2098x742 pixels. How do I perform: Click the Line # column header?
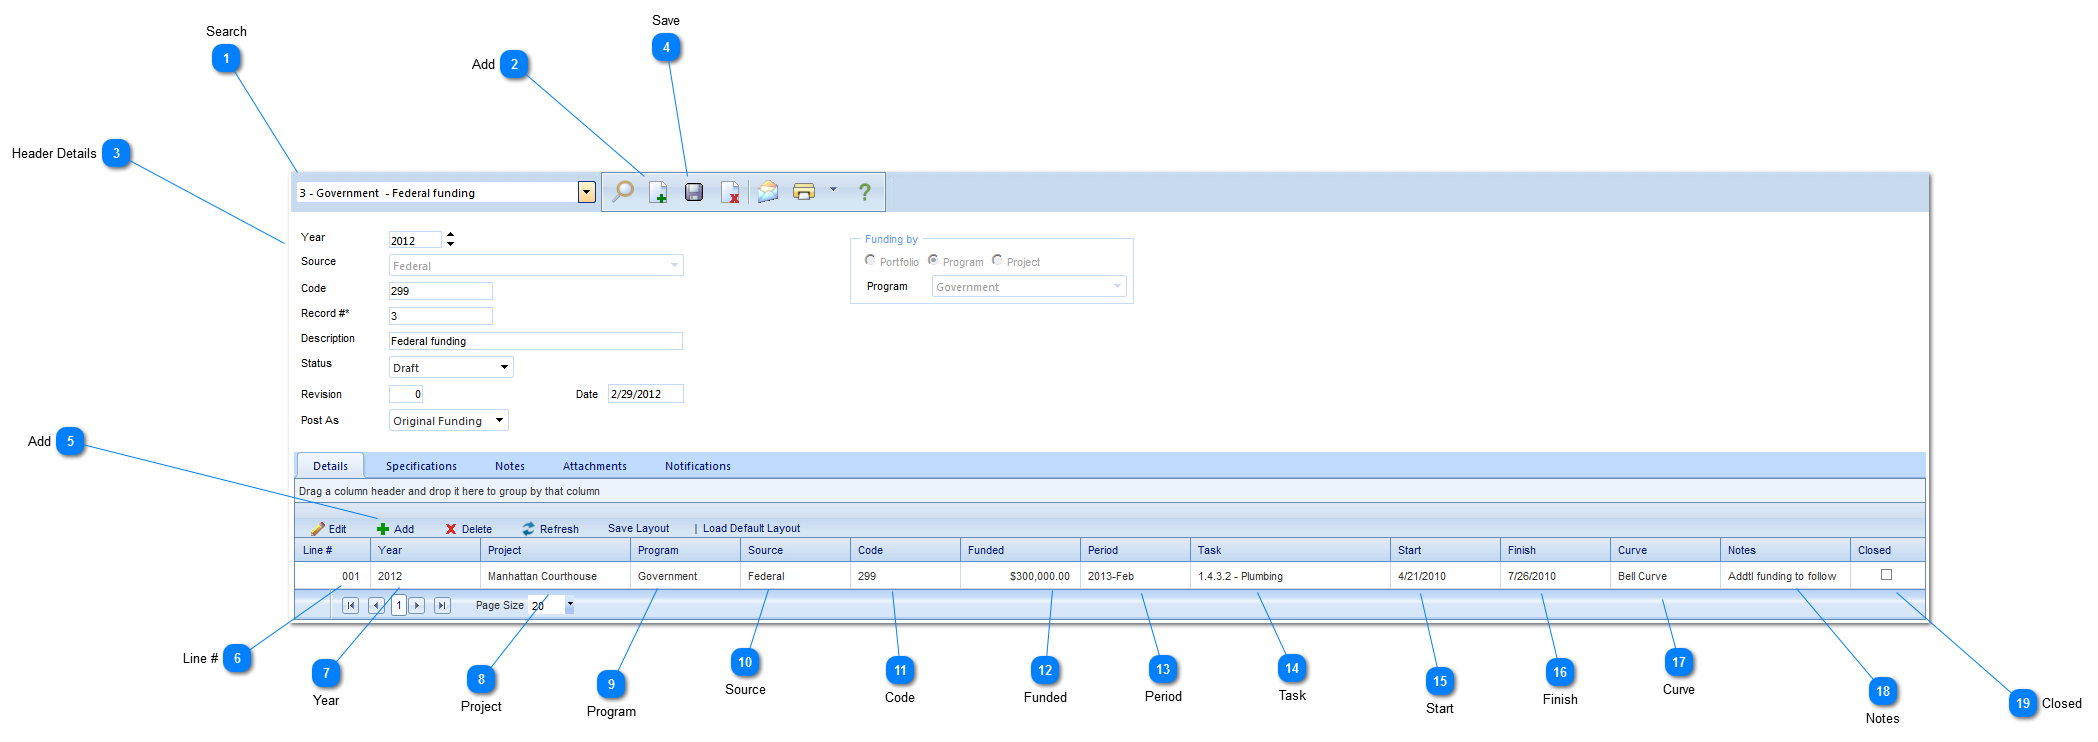[332, 550]
